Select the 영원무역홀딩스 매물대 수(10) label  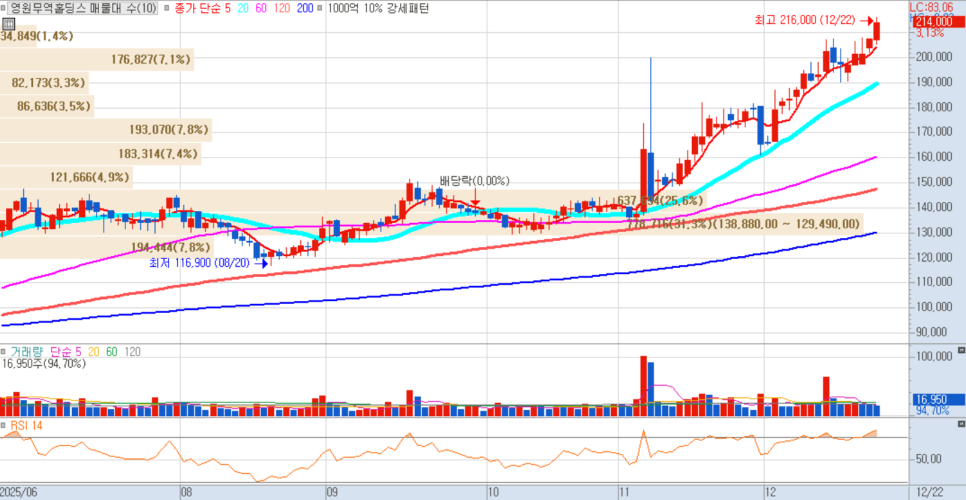(x=83, y=9)
